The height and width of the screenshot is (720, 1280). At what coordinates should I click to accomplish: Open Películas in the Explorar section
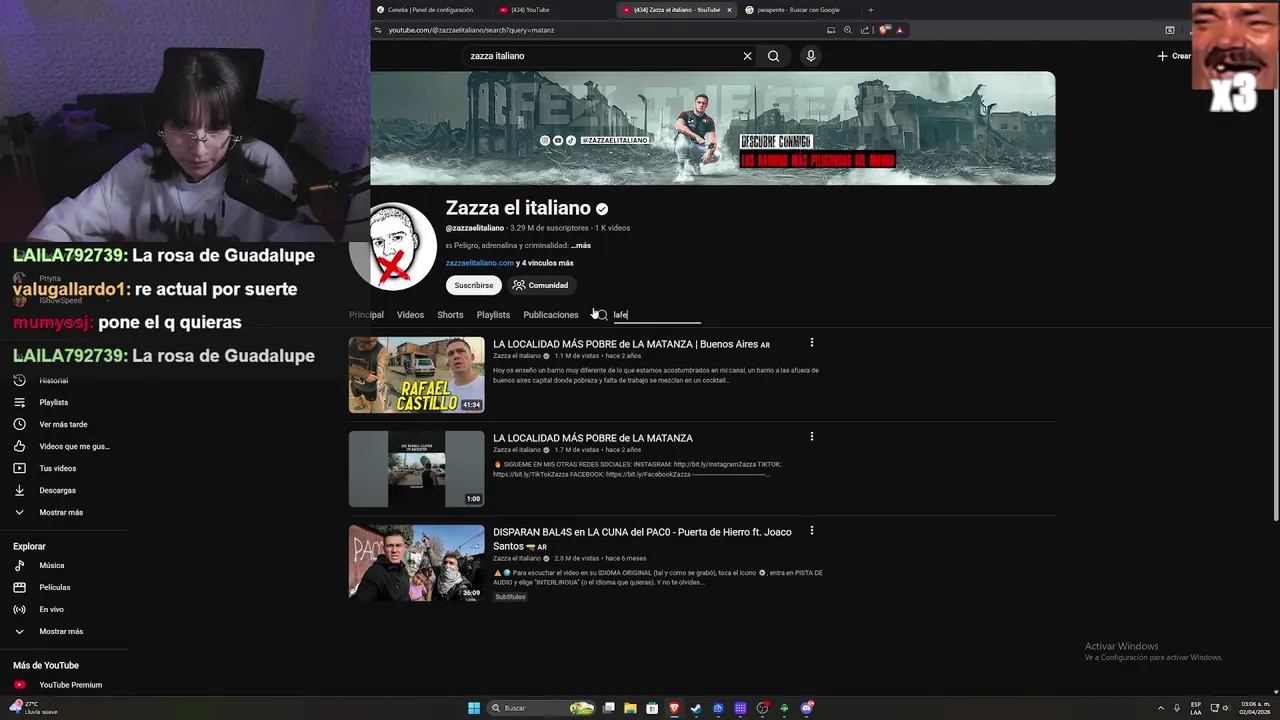[x=55, y=588]
